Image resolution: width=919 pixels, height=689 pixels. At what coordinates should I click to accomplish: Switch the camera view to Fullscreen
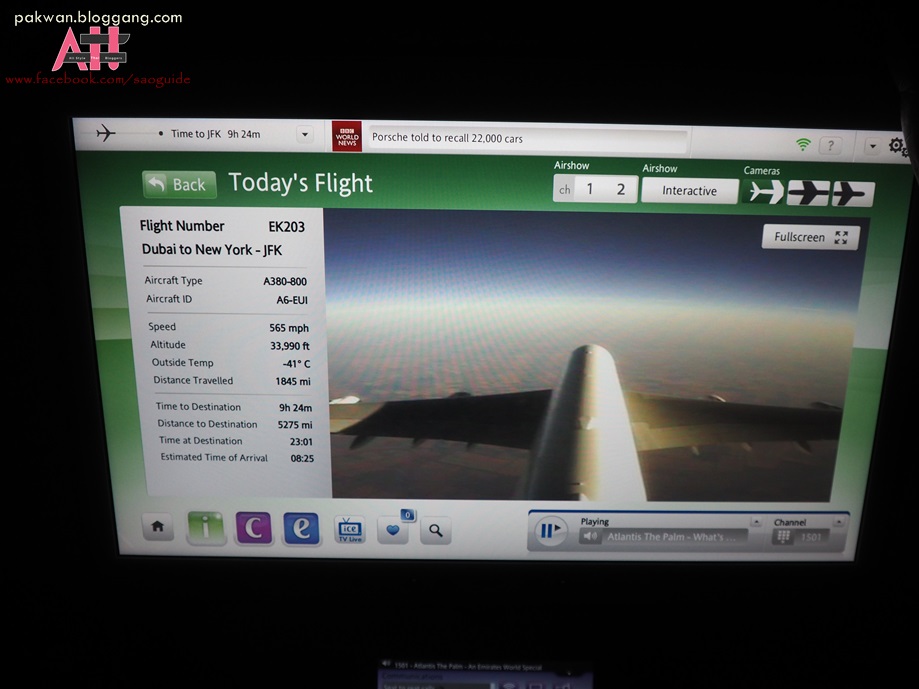coord(811,237)
